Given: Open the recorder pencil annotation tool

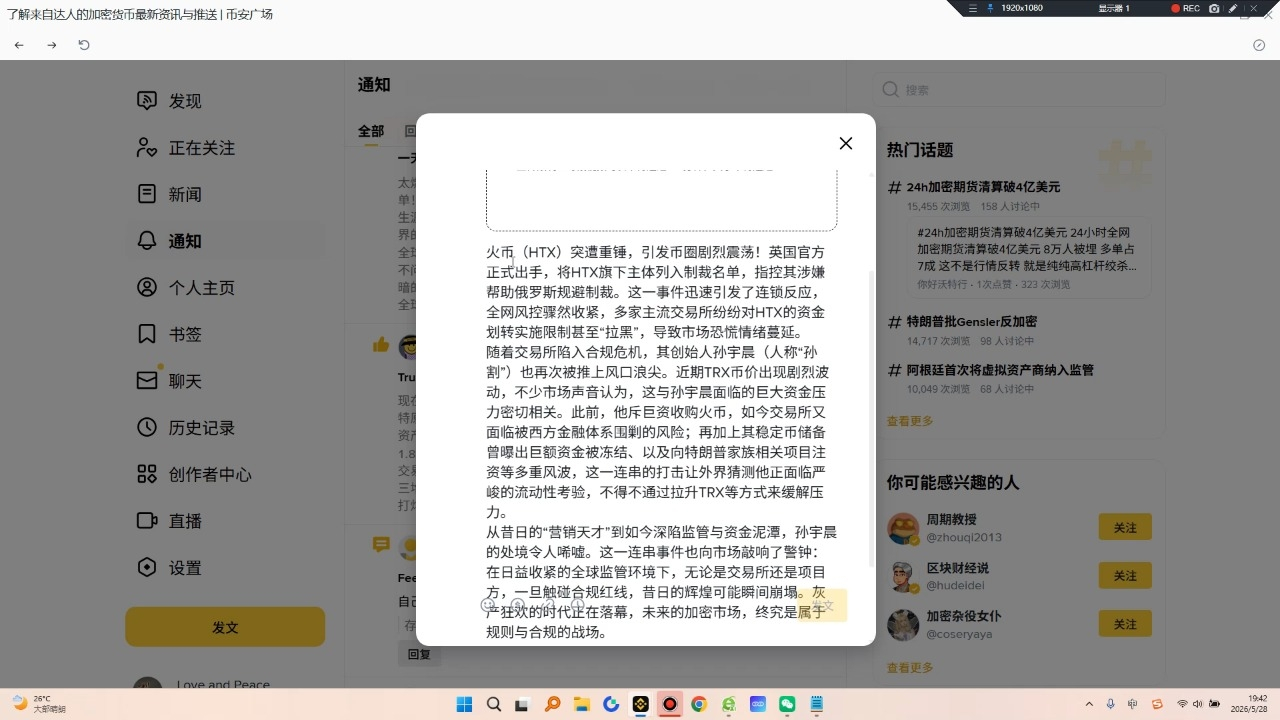Looking at the screenshot, I should (1233, 8).
